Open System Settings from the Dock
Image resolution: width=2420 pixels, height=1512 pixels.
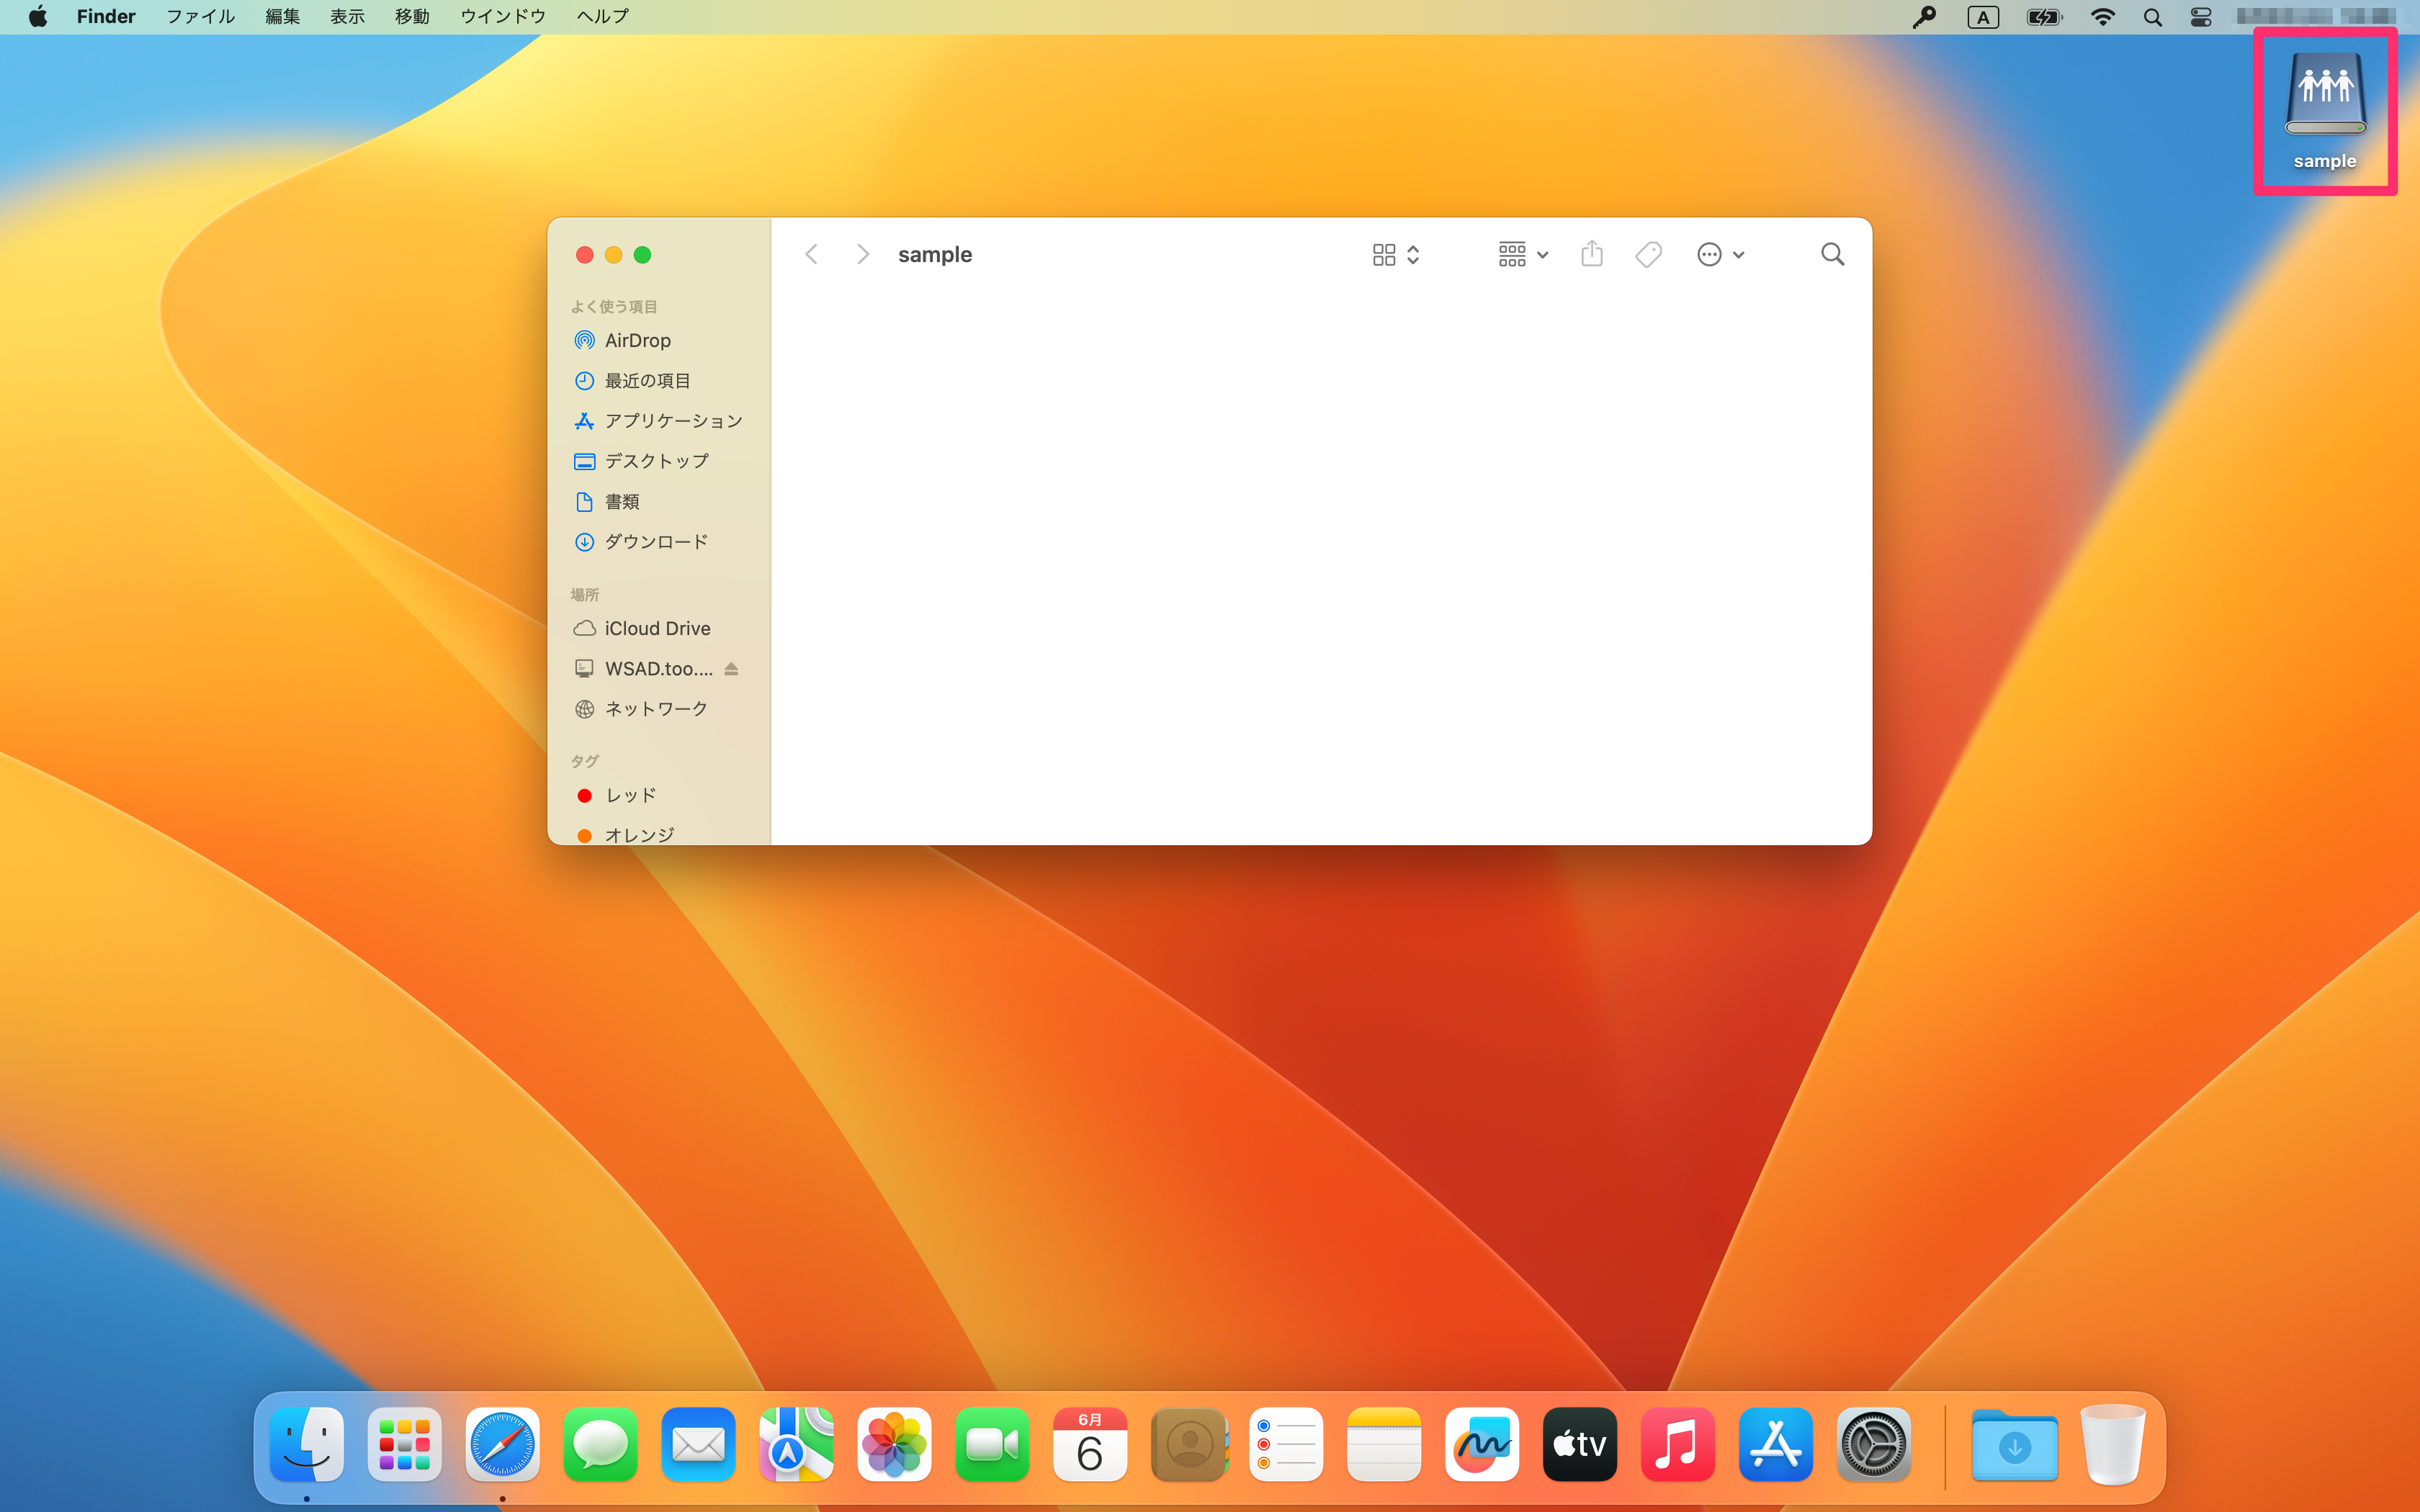1874,1445
